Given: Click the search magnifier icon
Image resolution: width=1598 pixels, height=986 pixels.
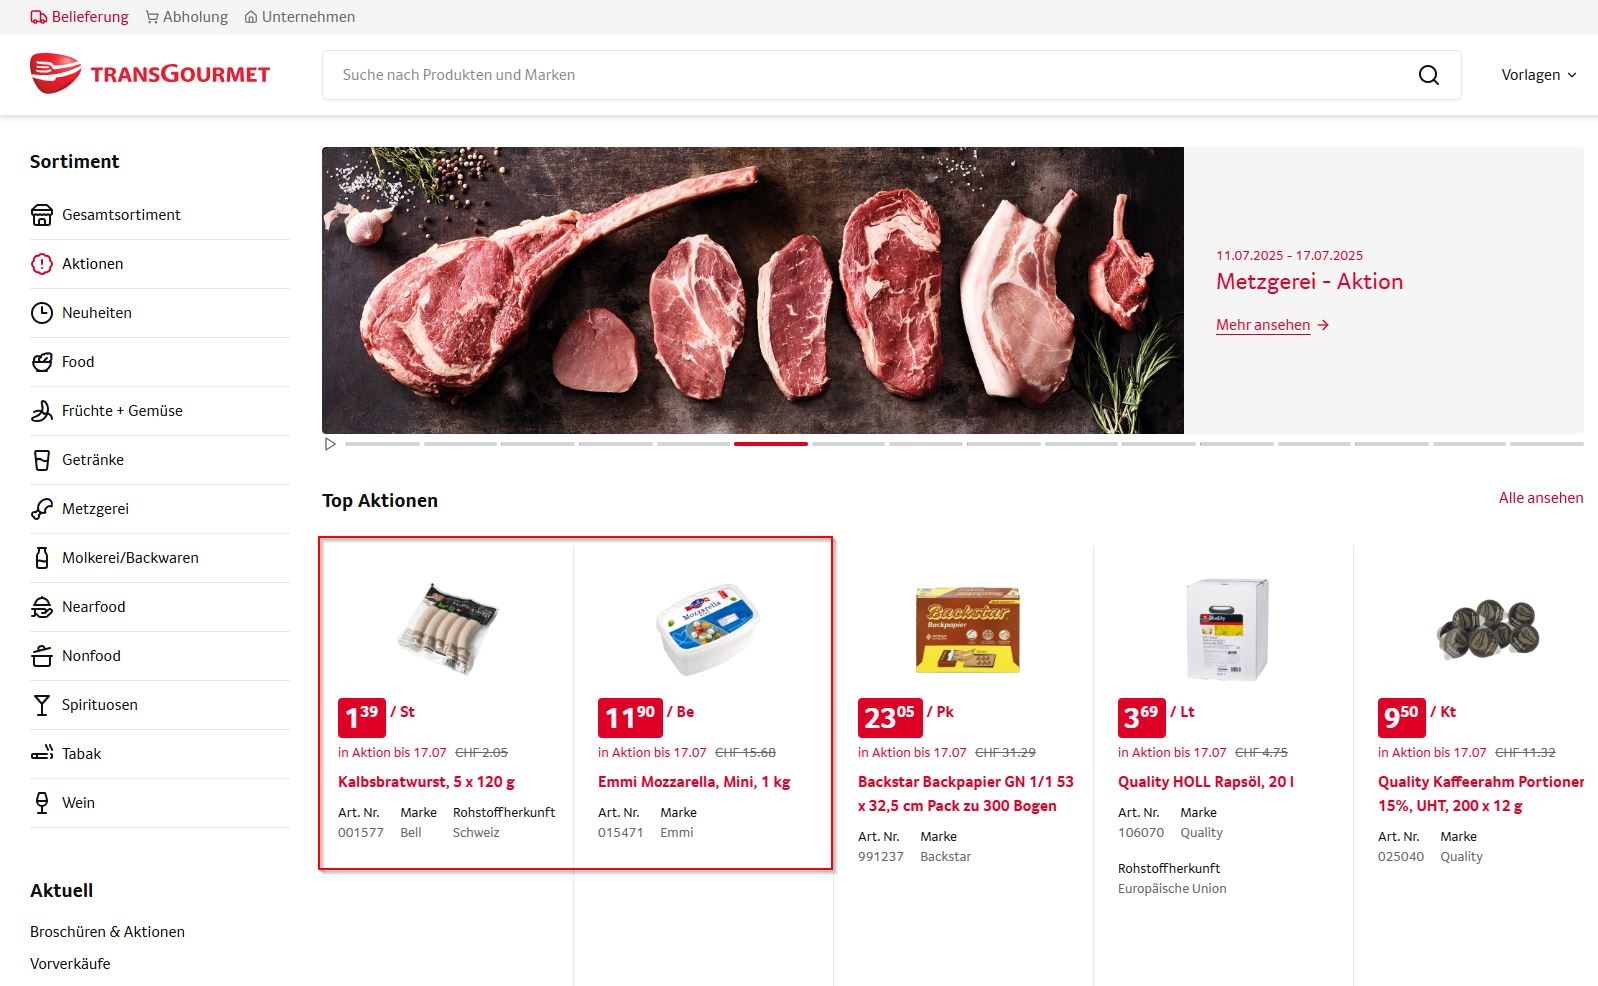Looking at the screenshot, I should [x=1428, y=75].
